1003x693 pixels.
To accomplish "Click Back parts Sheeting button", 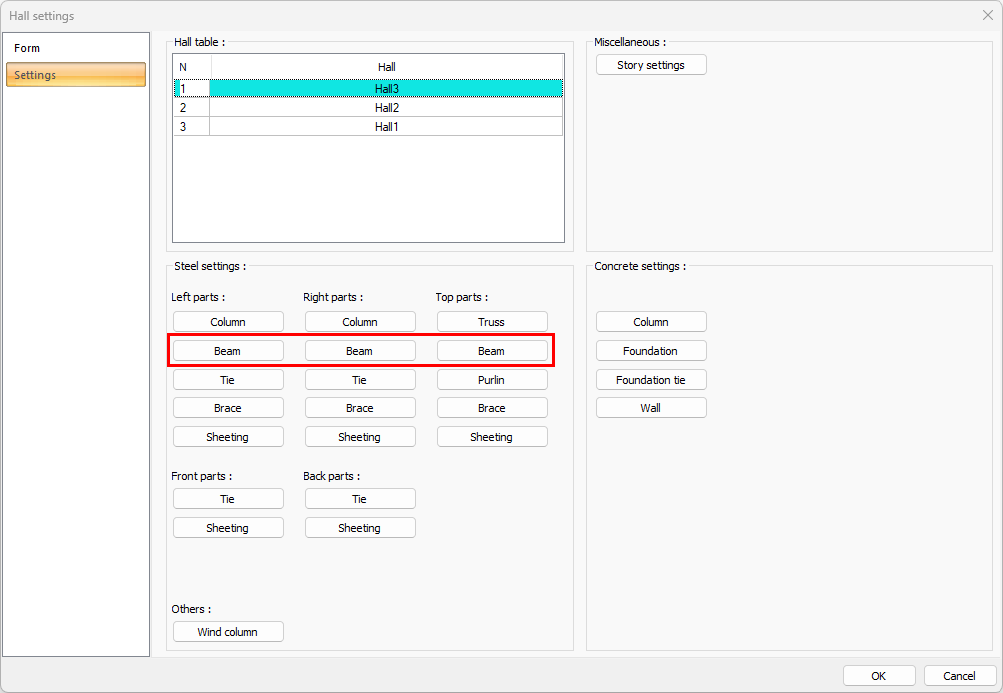I will click(360, 528).
